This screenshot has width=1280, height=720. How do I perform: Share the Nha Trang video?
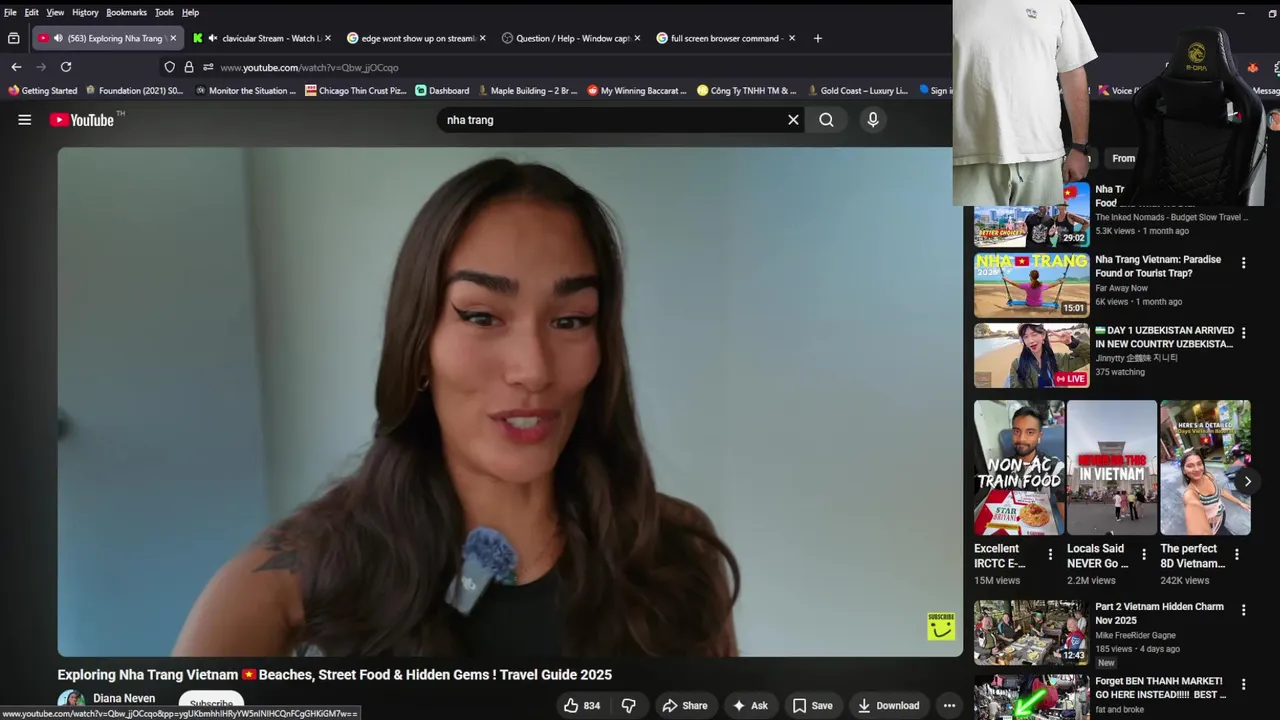point(685,705)
